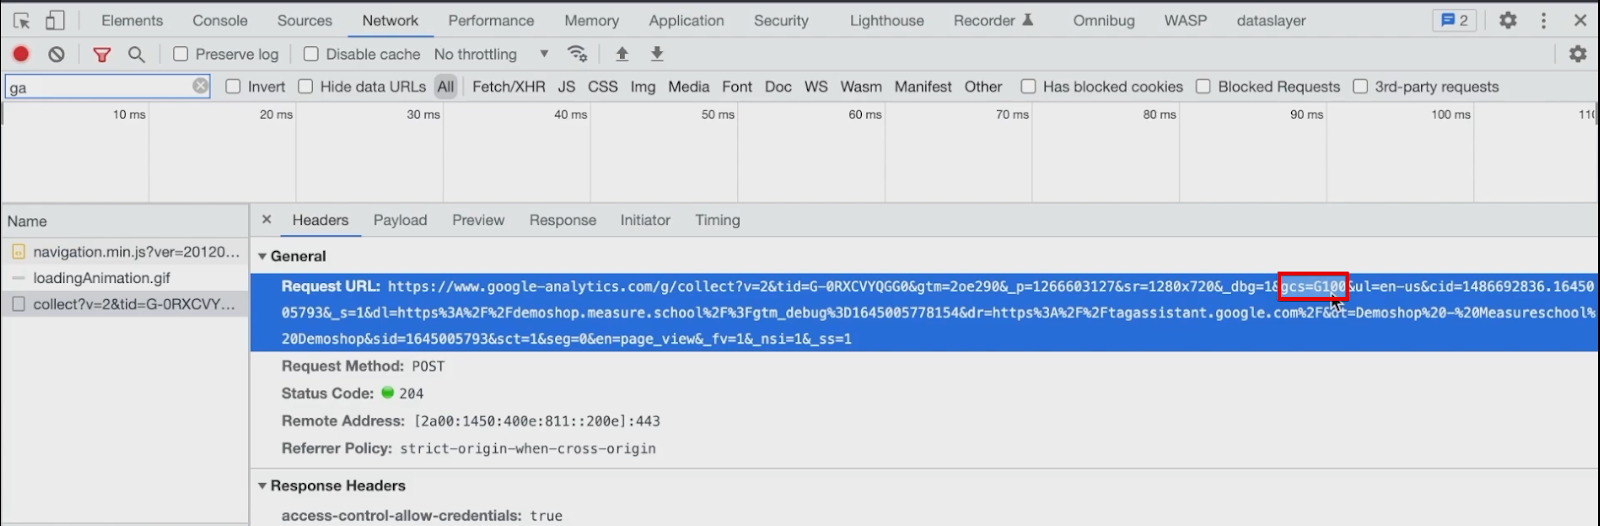Enable Preserve log checkbox
This screenshot has width=1600, height=526.
180,54
